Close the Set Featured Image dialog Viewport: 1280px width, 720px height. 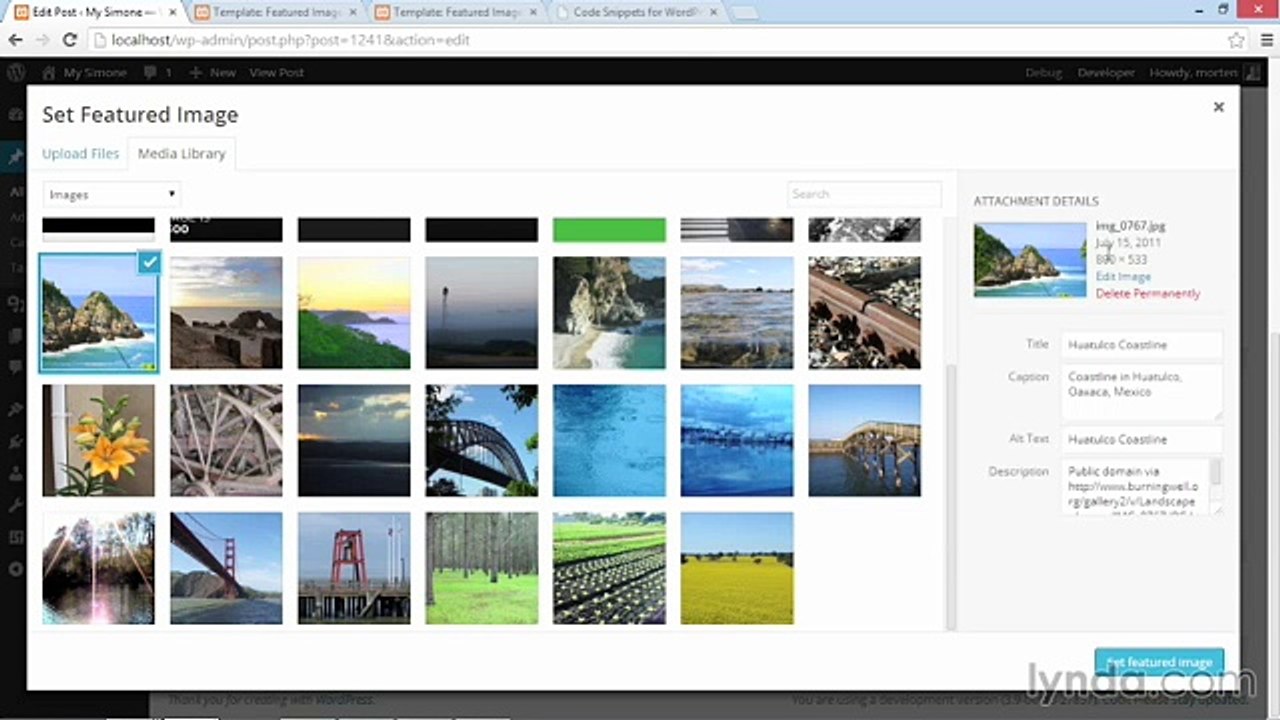click(x=1218, y=107)
